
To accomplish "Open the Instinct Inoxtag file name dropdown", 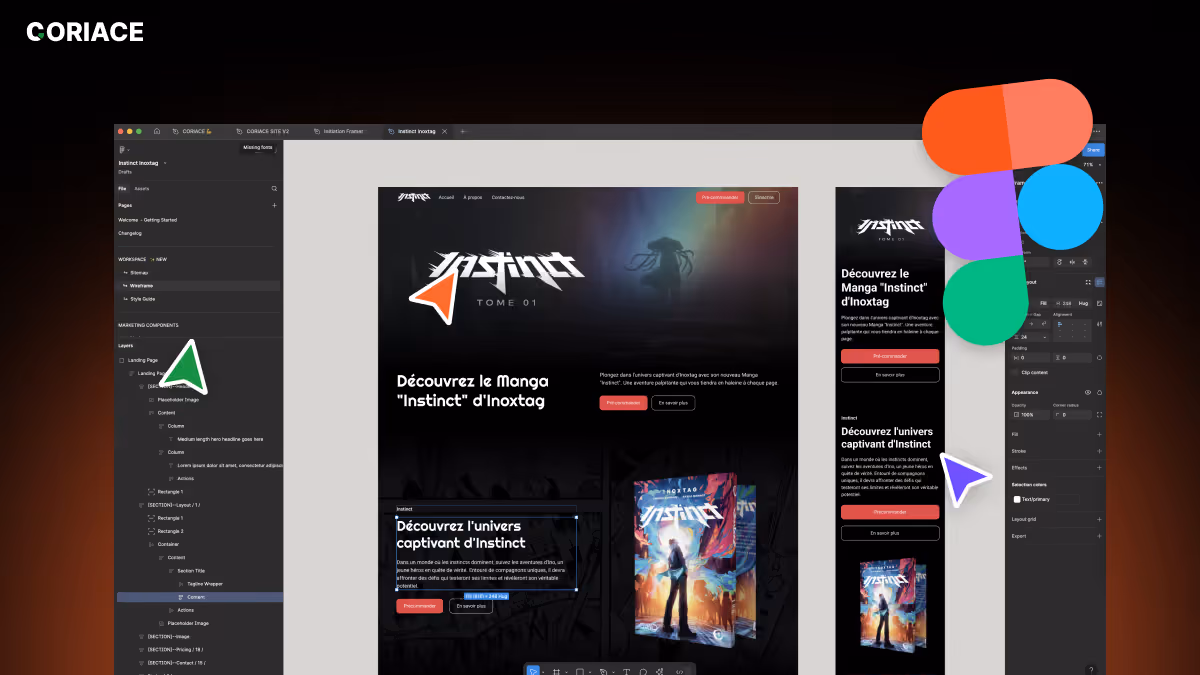I will (x=164, y=162).
